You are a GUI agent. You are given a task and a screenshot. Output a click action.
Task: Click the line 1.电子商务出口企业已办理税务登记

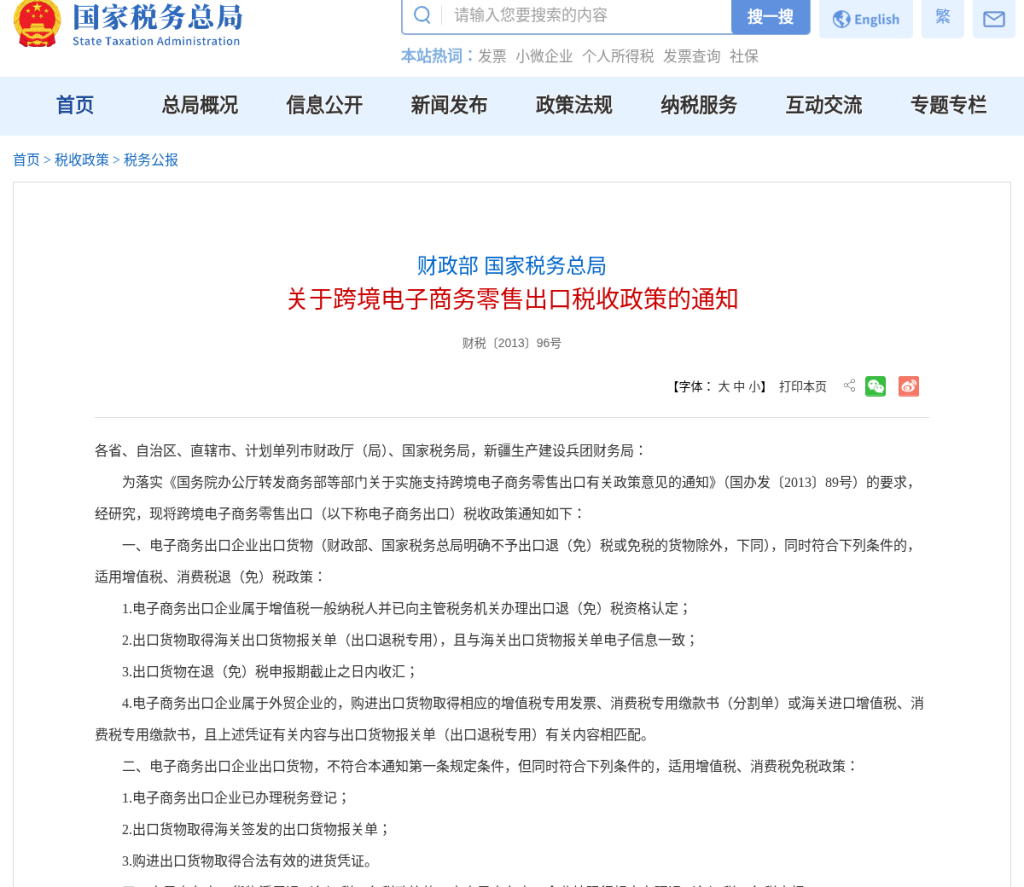[x=236, y=798]
